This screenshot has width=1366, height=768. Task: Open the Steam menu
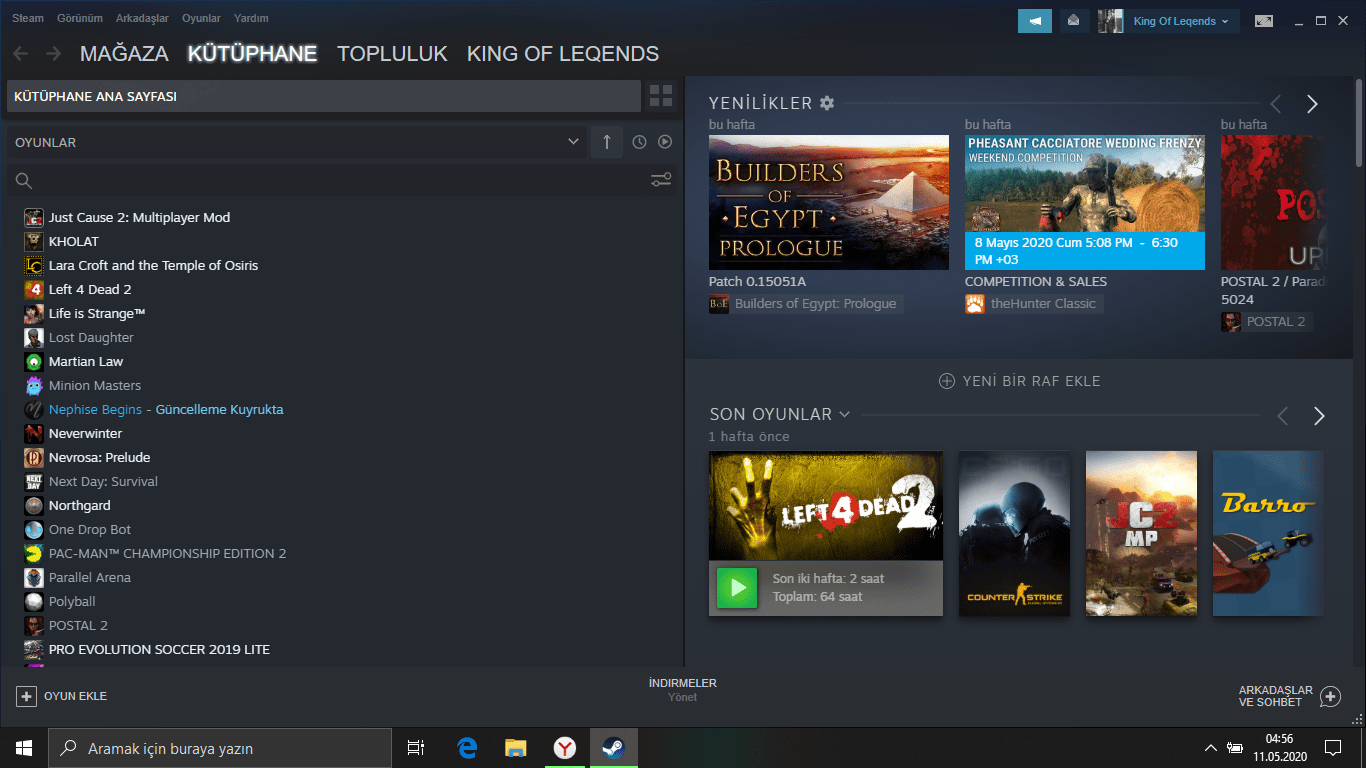(28, 18)
